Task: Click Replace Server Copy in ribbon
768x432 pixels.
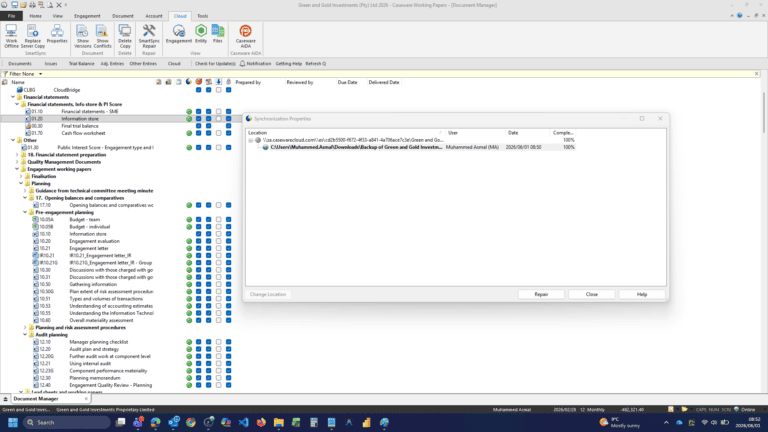Action: pos(33,36)
